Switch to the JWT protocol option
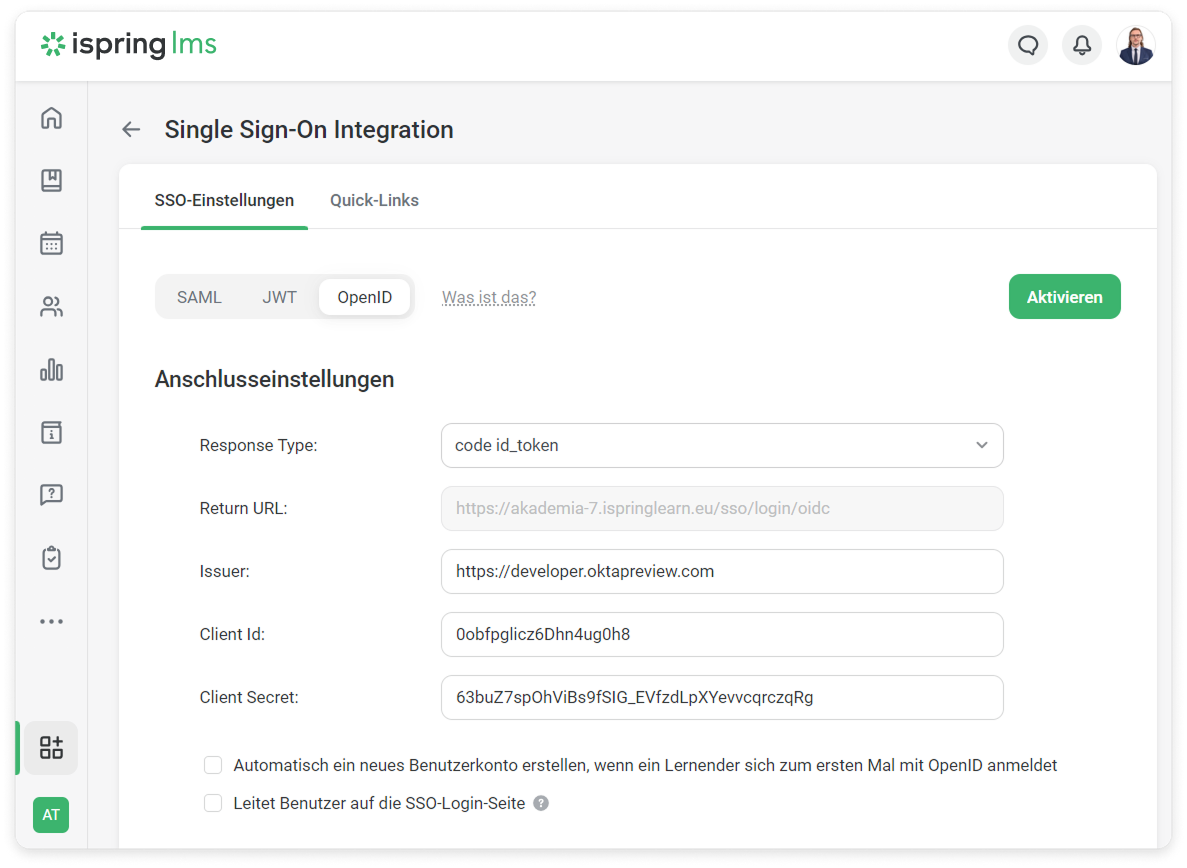This screenshot has height=868, width=1187. [x=279, y=298]
